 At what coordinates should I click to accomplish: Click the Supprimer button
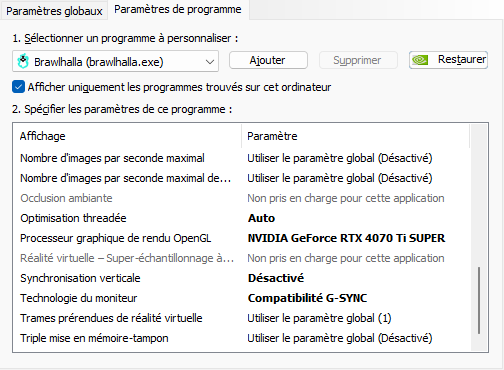click(358, 60)
